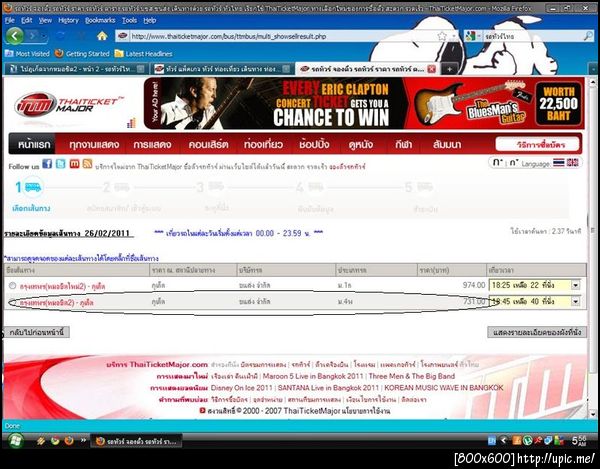Open the Edit menu
600x469 pixels.
pos(26,20)
